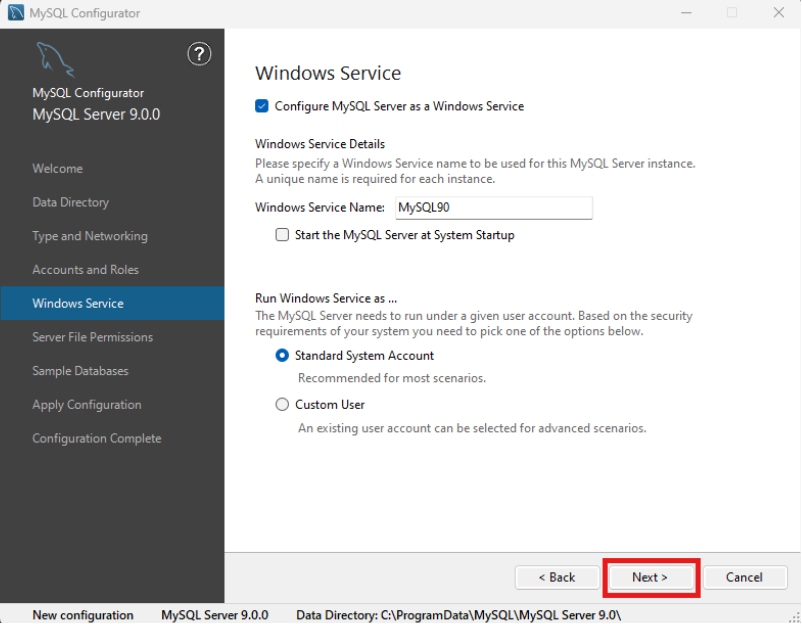
Task: Select the Custom User radio button
Action: tap(282, 405)
